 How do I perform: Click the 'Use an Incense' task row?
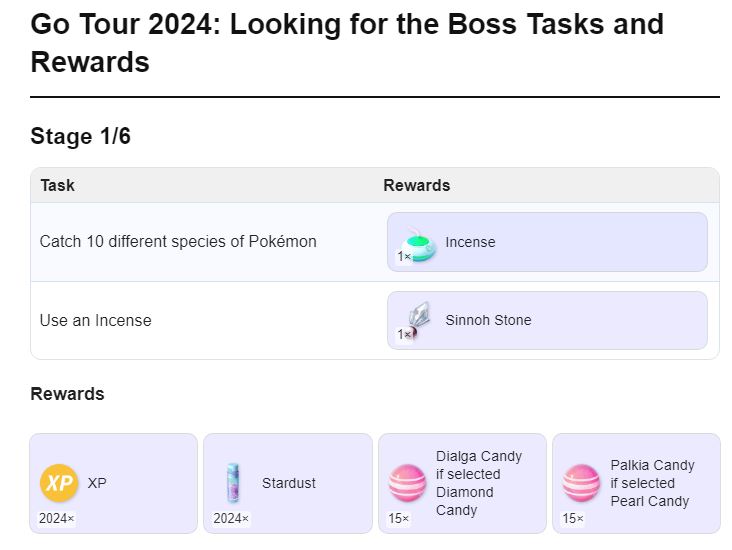(96, 320)
